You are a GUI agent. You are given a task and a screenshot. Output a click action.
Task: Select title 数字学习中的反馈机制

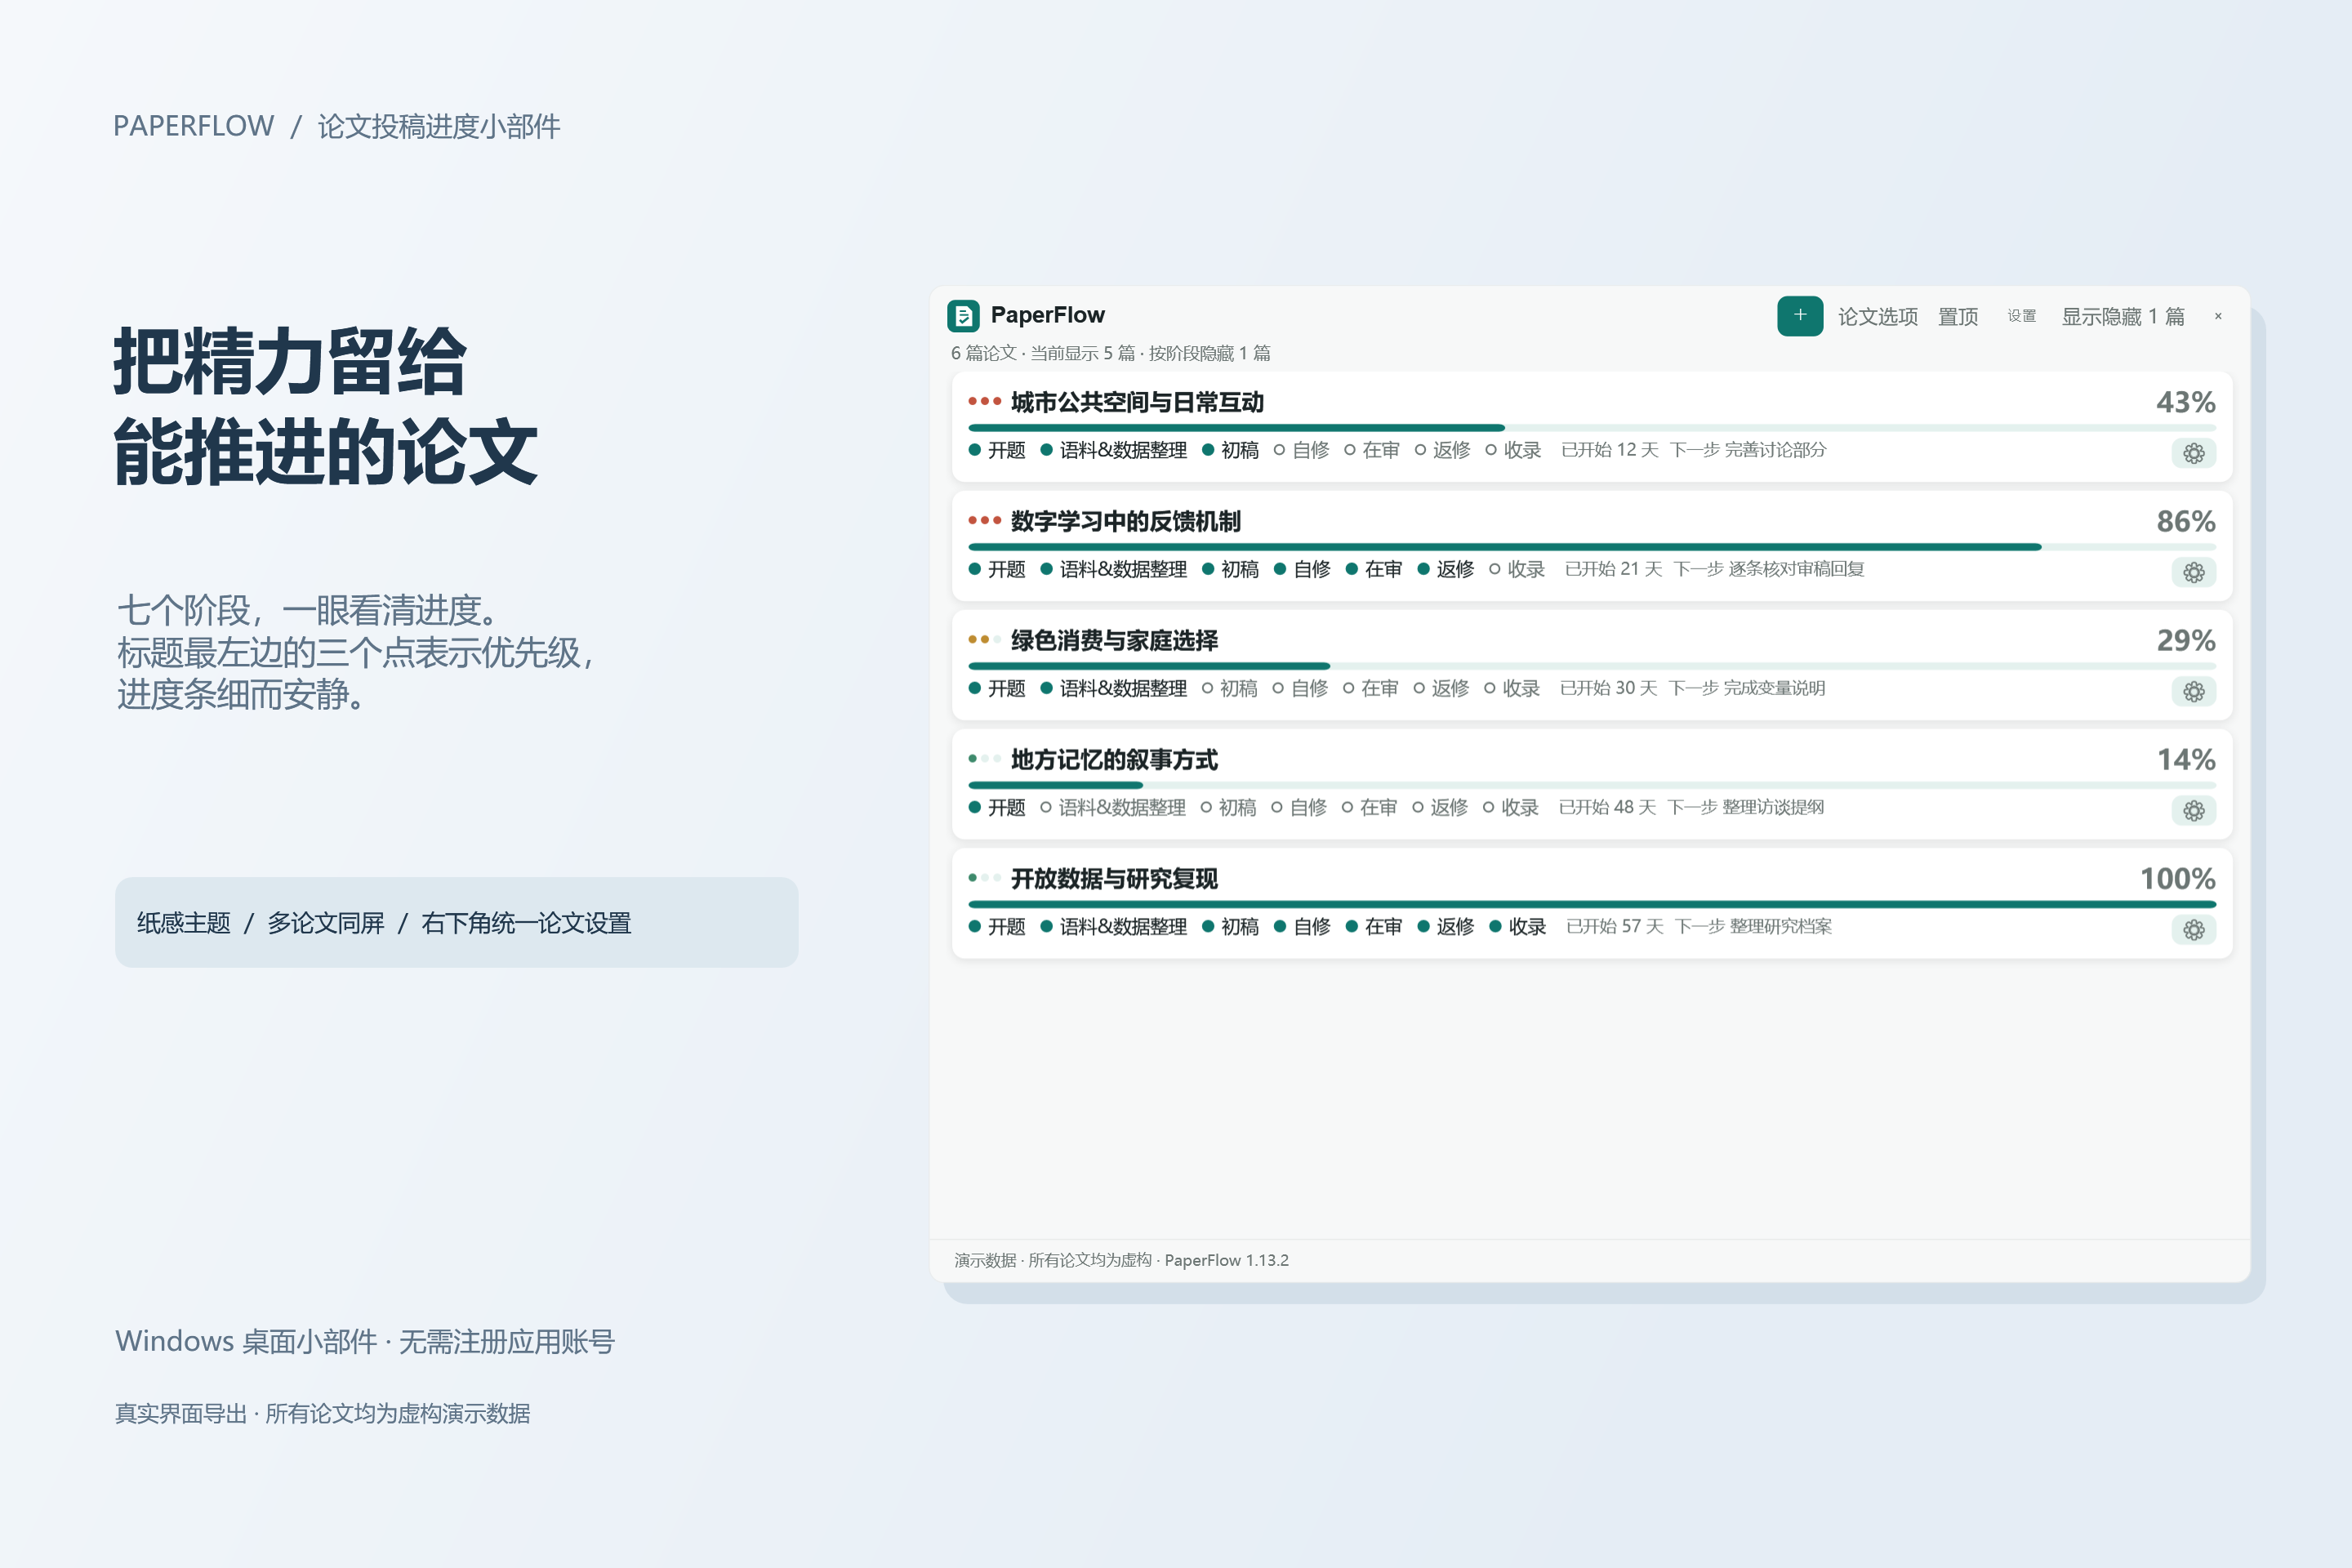pos(1125,521)
